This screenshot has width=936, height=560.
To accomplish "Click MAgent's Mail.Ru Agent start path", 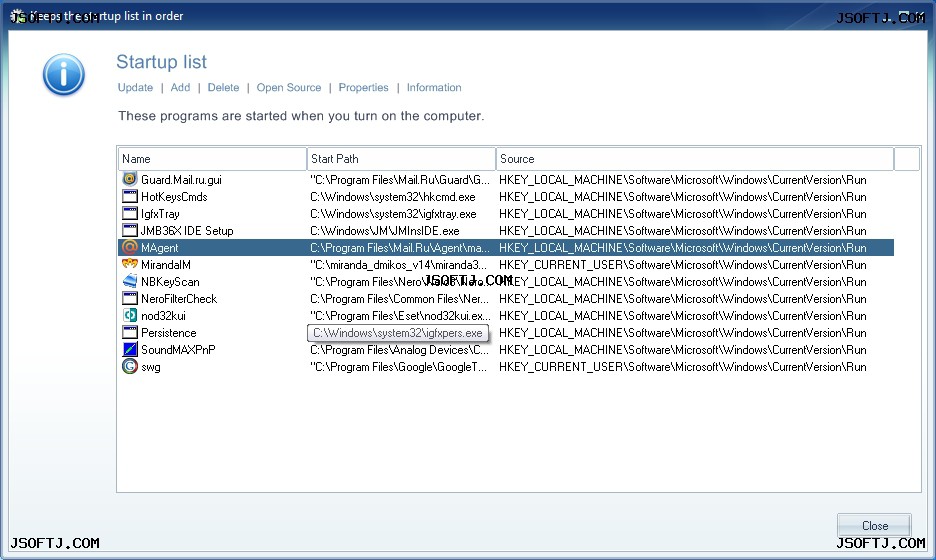I will (x=399, y=248).
